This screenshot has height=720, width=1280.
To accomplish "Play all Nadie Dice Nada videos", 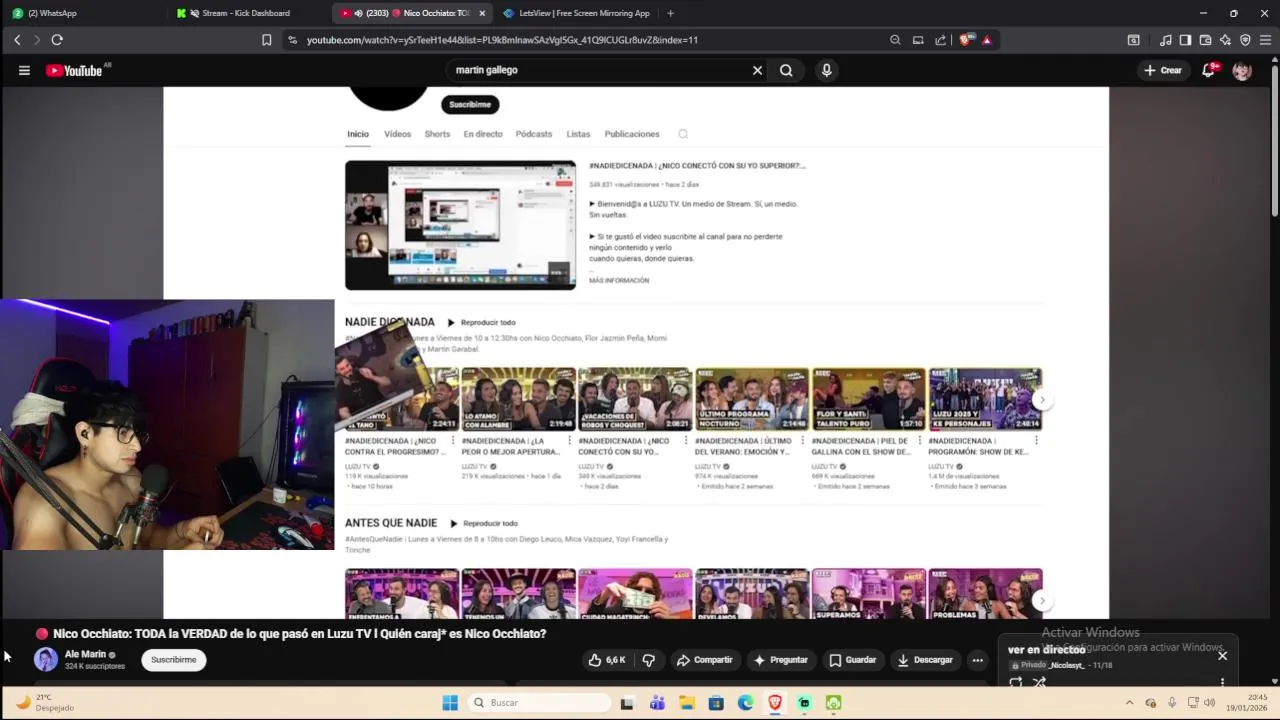I will pyautogui.click(x=481, y=323).
